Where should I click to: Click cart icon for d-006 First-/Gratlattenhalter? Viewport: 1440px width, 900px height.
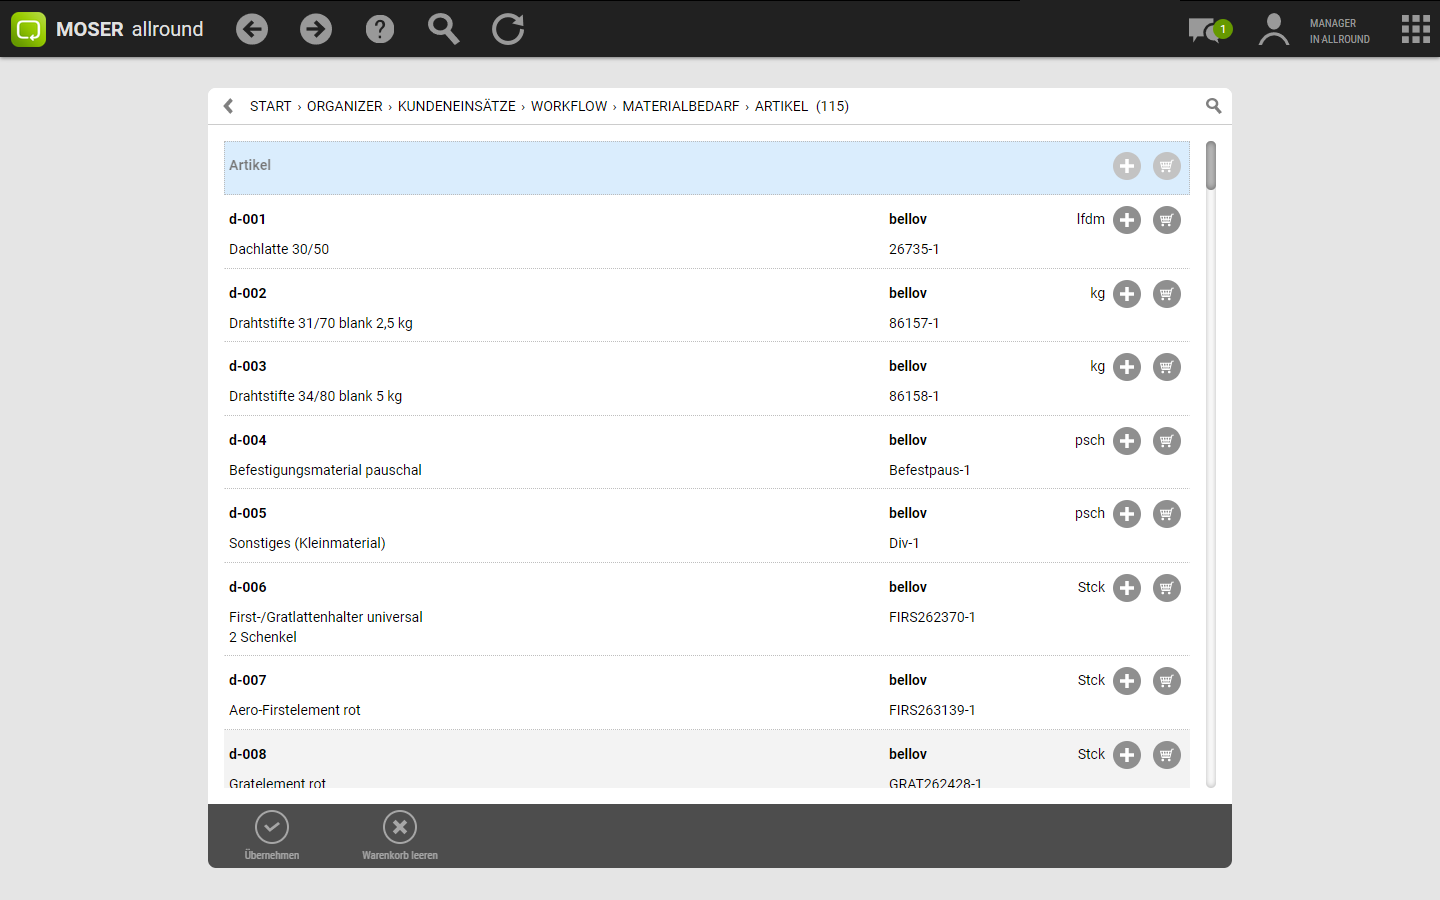click(x=1167, y=588)
